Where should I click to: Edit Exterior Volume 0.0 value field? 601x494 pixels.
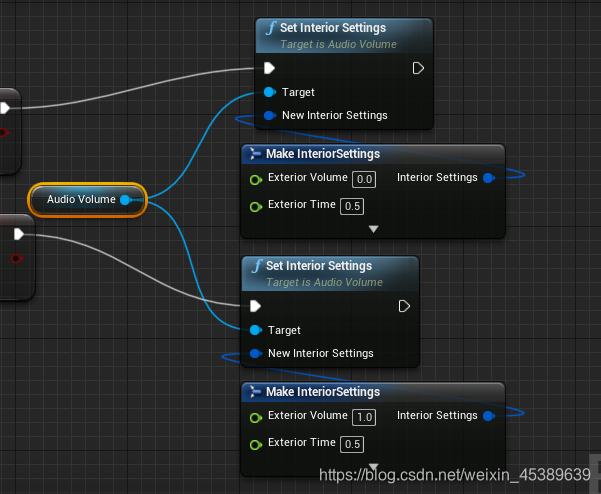364,179
